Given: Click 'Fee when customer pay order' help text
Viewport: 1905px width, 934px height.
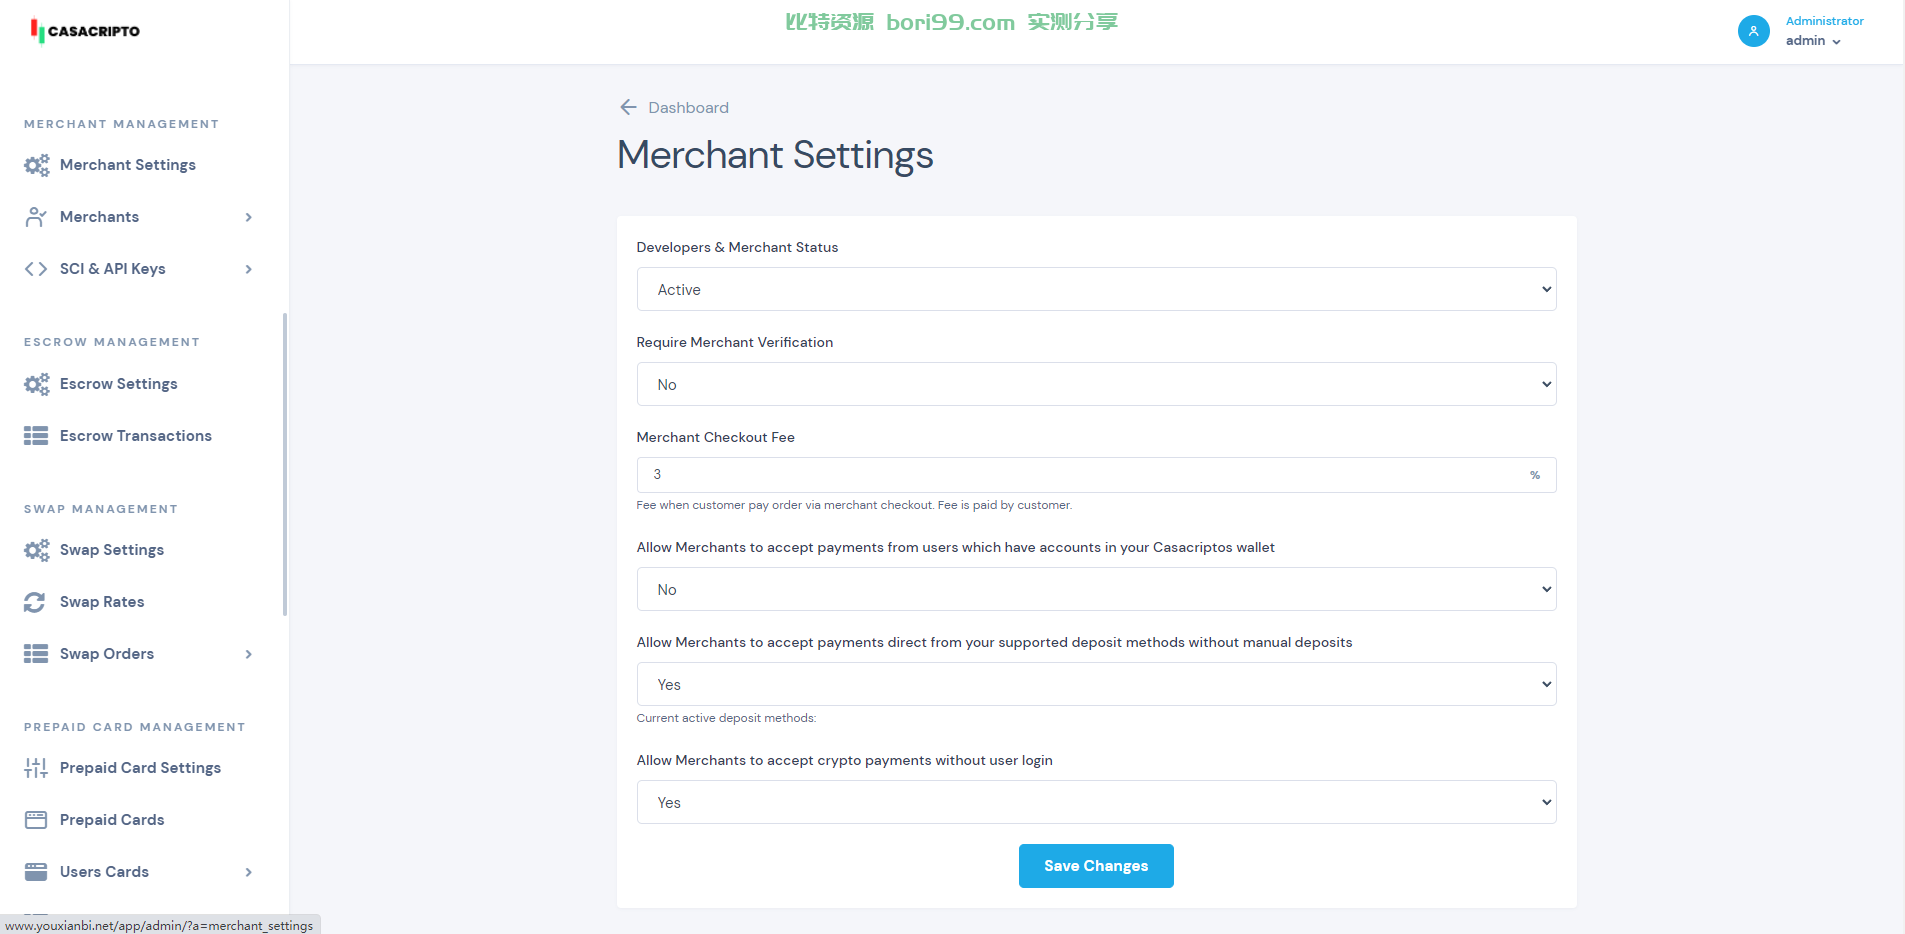Looking at the screenshot, I should 854,505.
